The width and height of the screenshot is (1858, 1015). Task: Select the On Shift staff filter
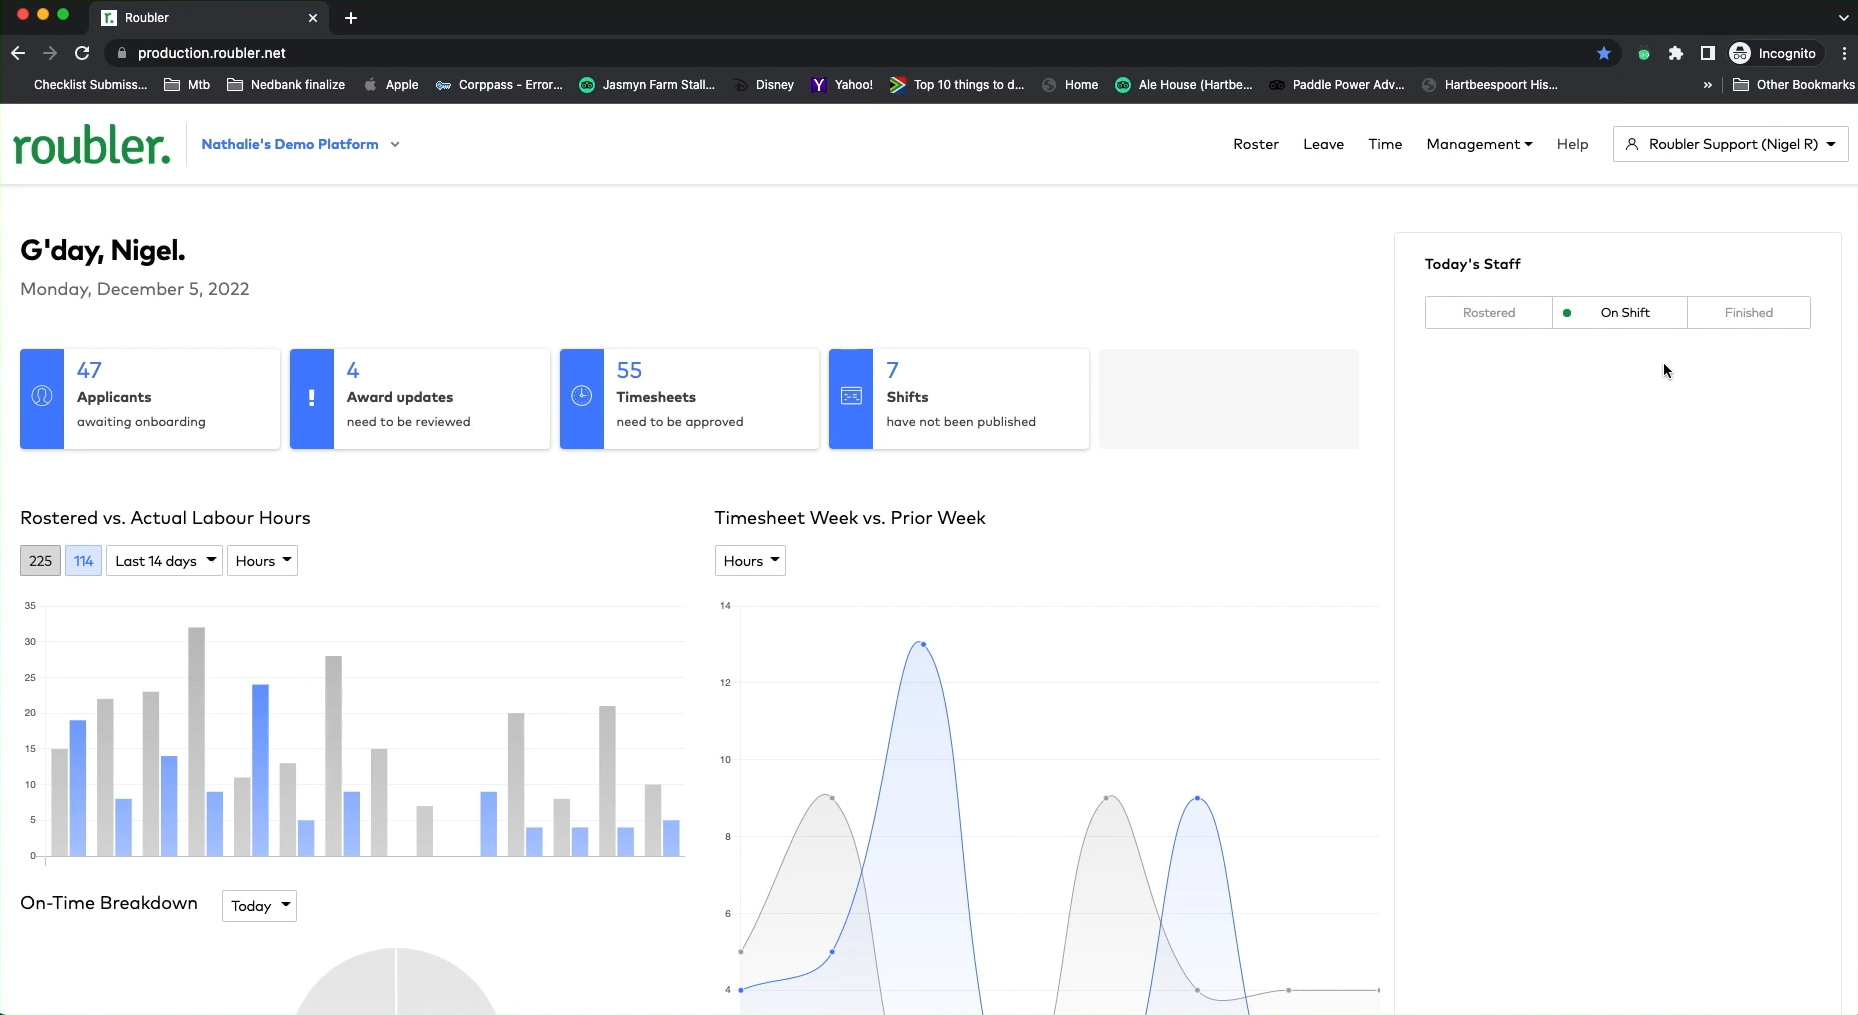click(1620, 313)
